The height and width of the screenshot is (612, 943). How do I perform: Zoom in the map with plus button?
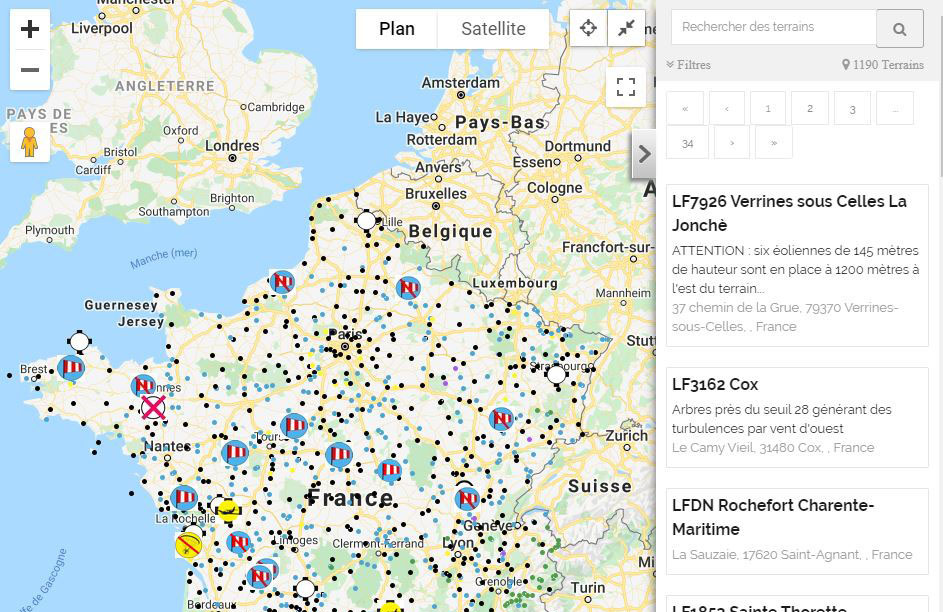(x=29, y=29)
